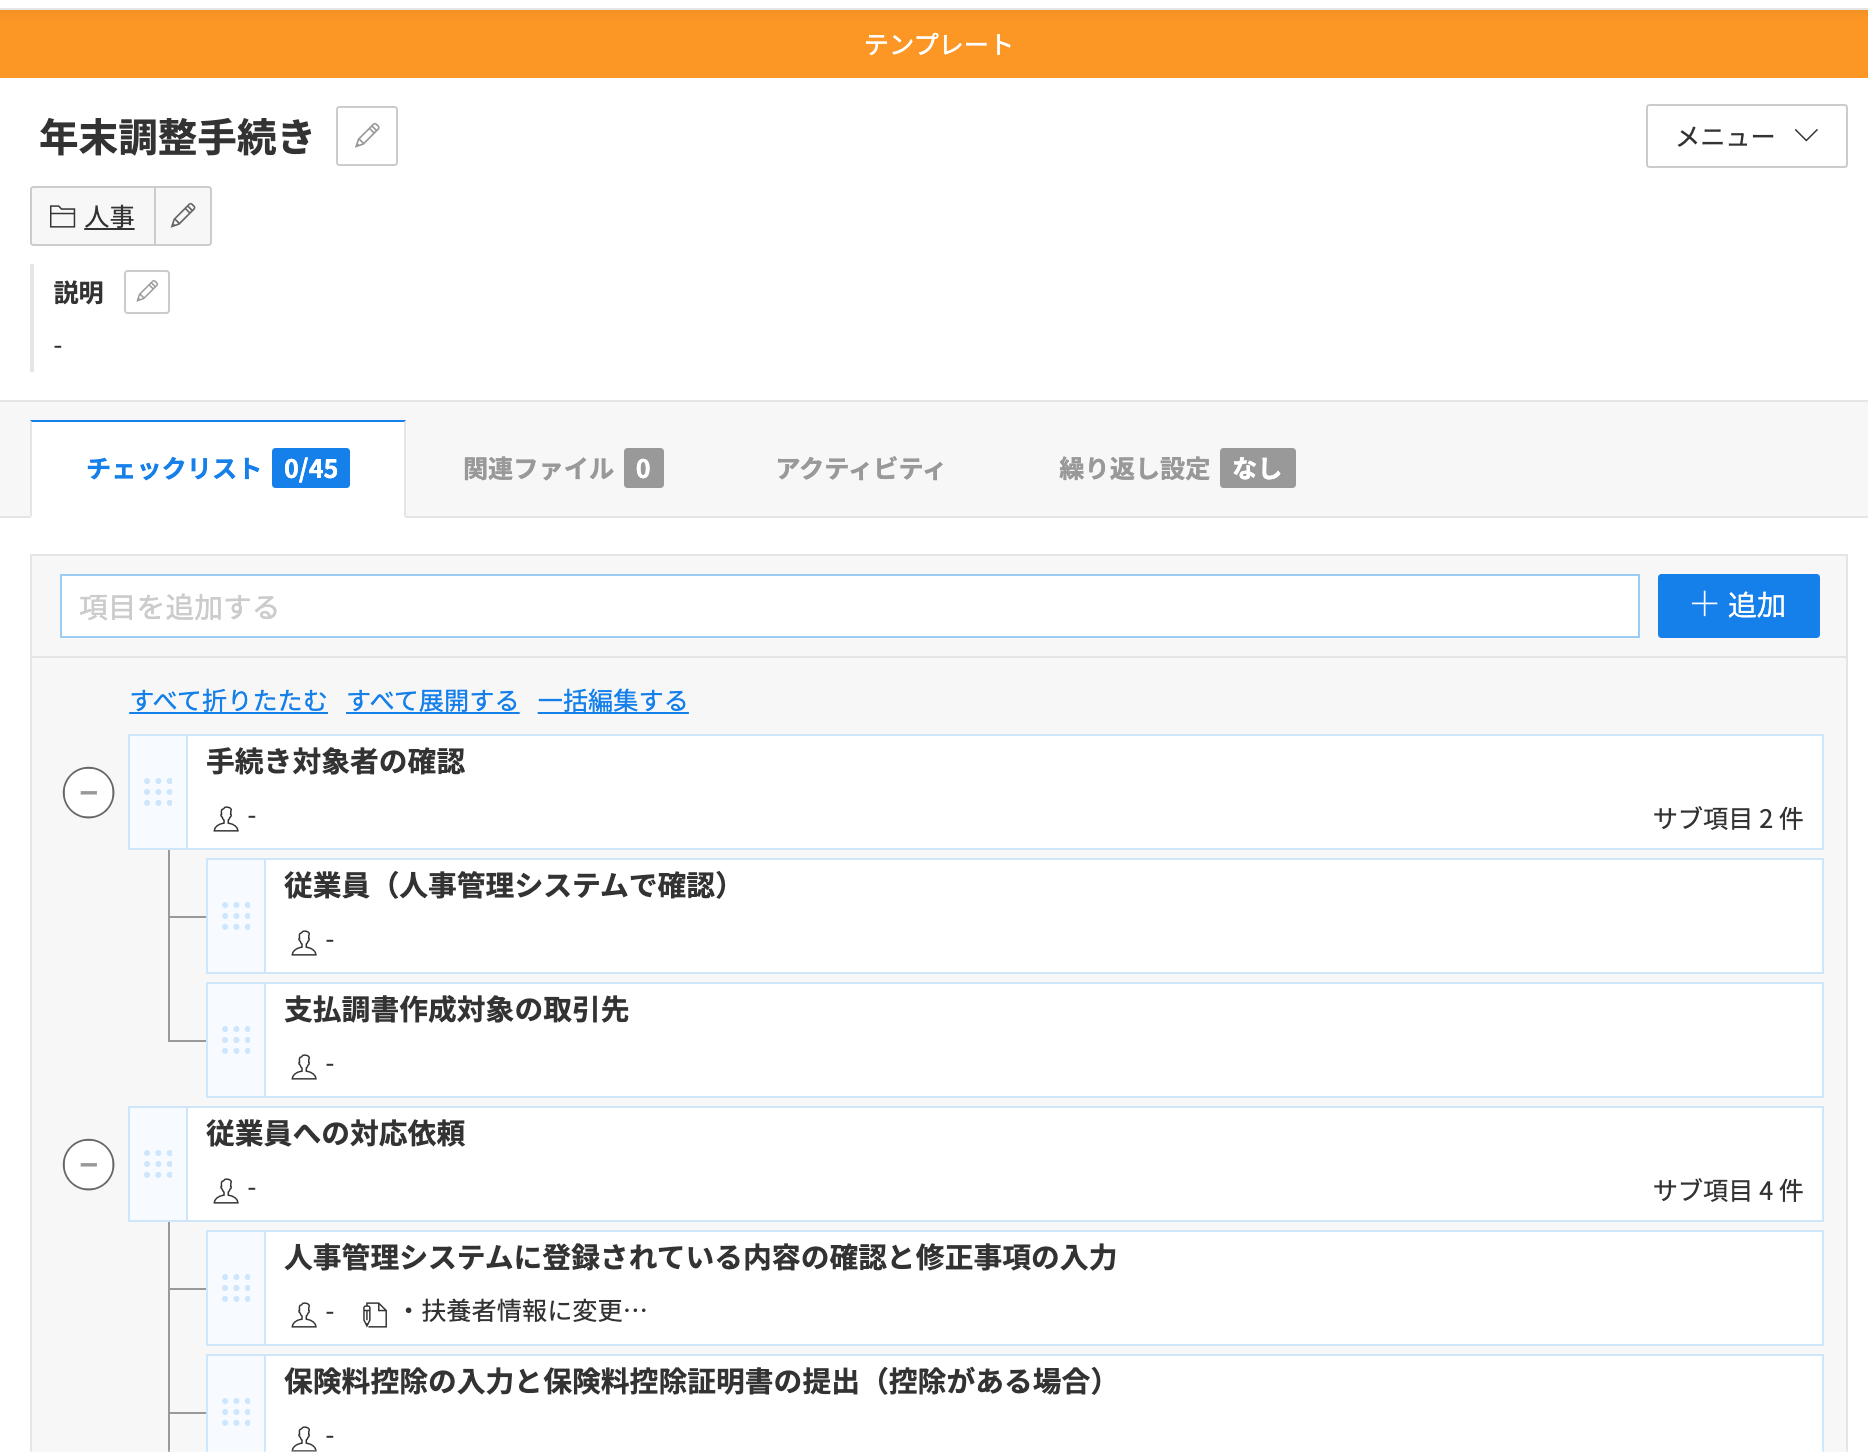Edit the 説明 description with pencil icon

[x=147, y=292]
